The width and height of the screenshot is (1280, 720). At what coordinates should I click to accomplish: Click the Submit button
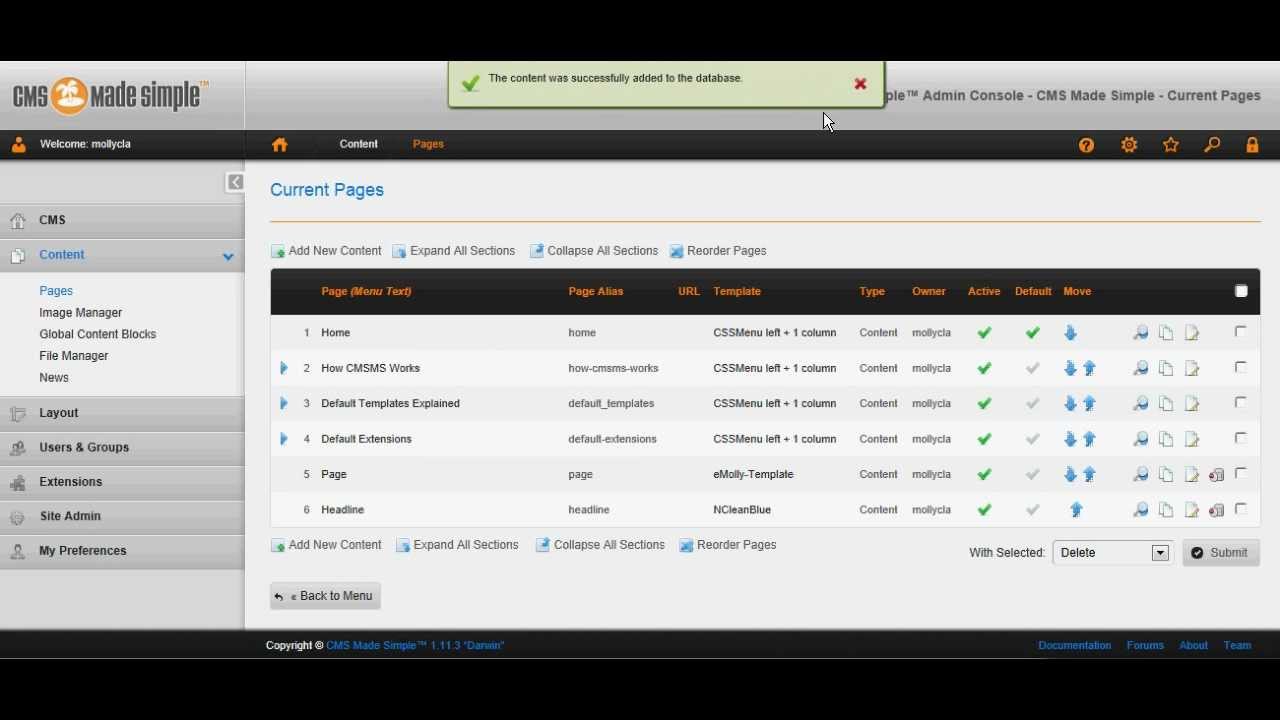pyautogui.click(x=1221, y=553)
